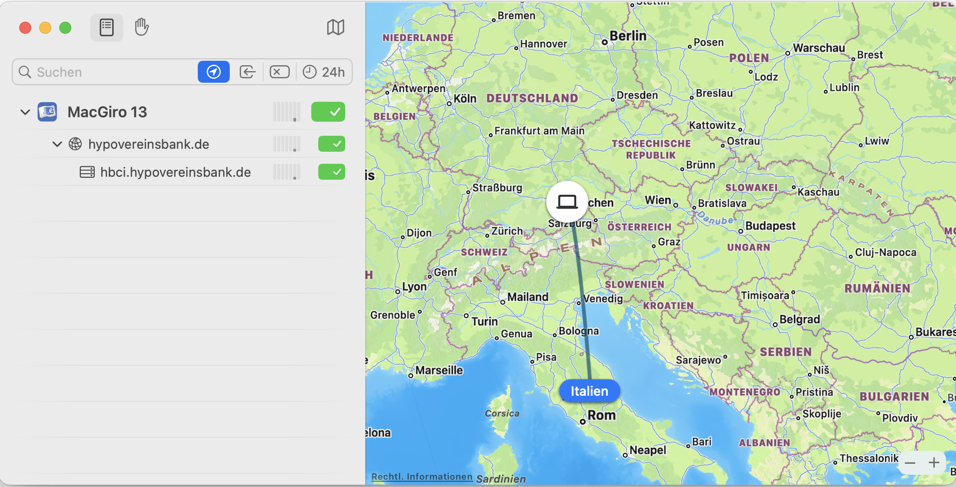Click the Rom city label on map
This screenshot has height=487, width=956.
pyautogui.click(x=602, y=415)
